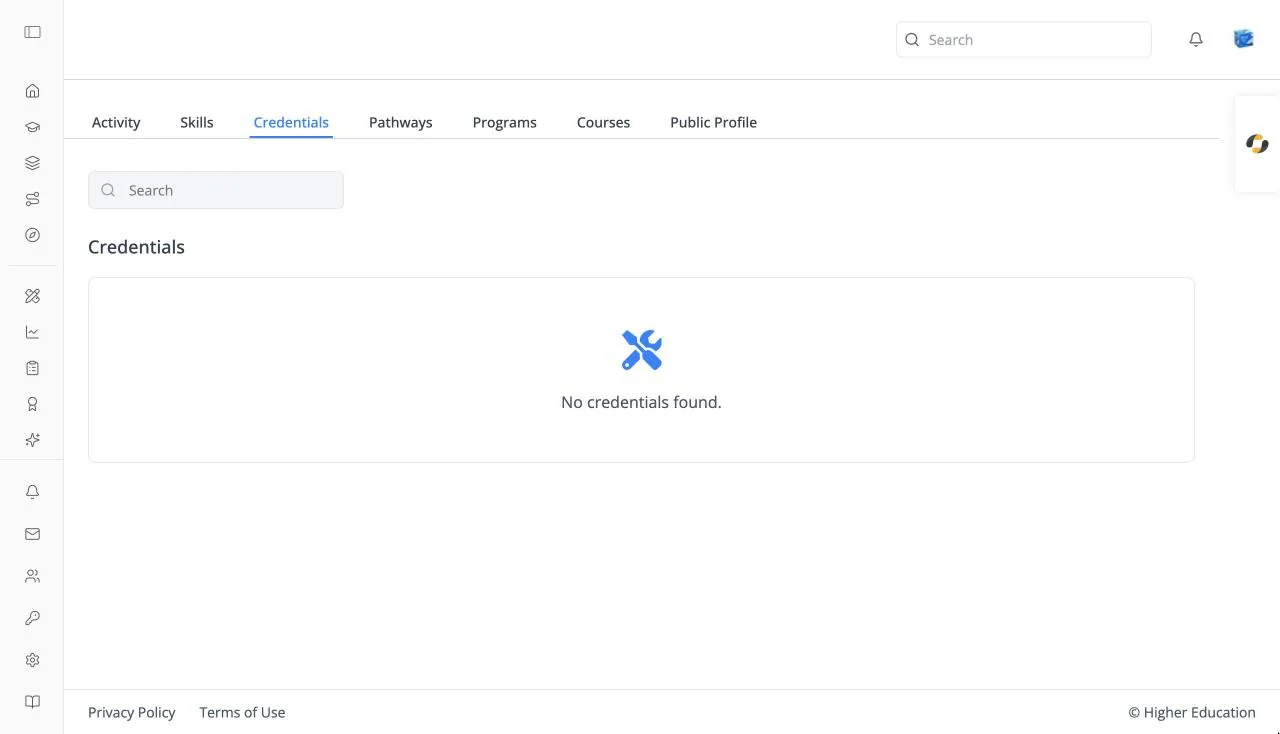The height and width of the screenshot is (734, 1280).
Task: Focus the global Search field in header
Action: click(x=1024, y=40)
